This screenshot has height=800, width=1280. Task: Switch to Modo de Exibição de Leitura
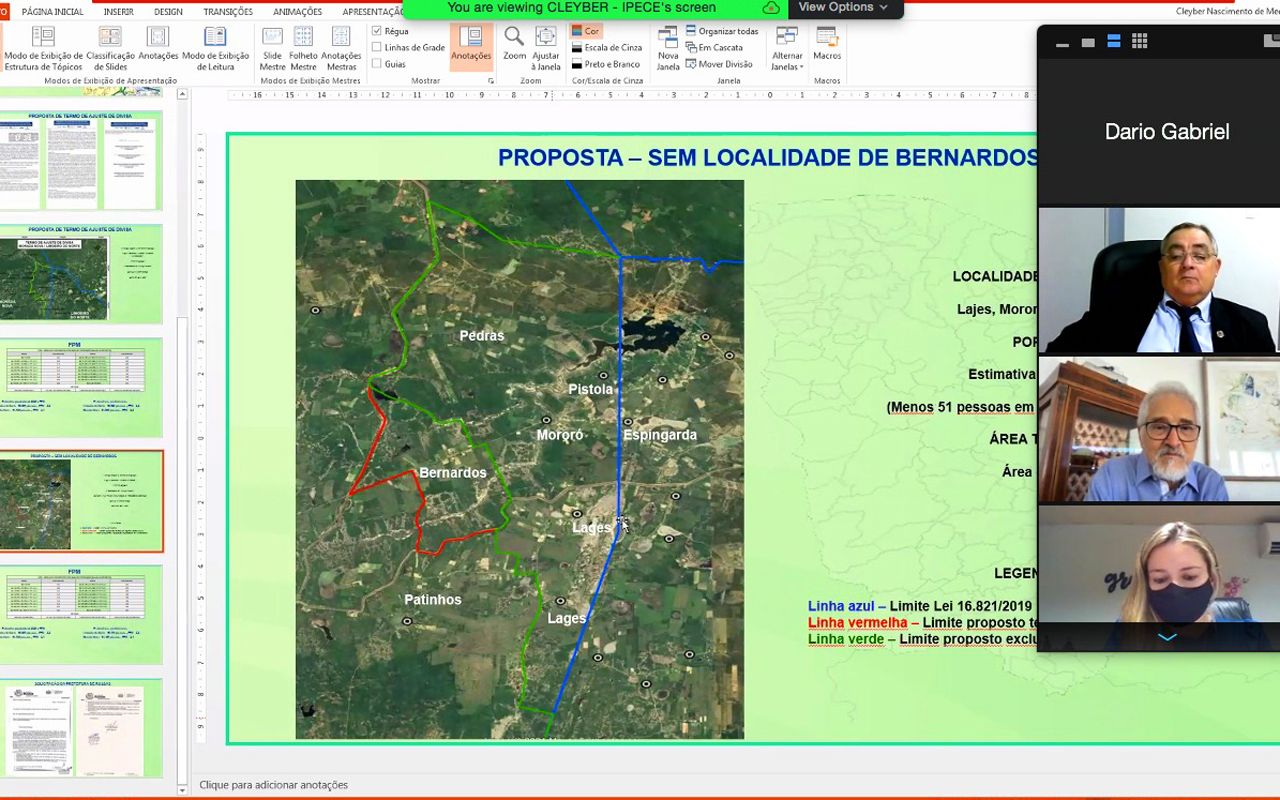(215, 47)
